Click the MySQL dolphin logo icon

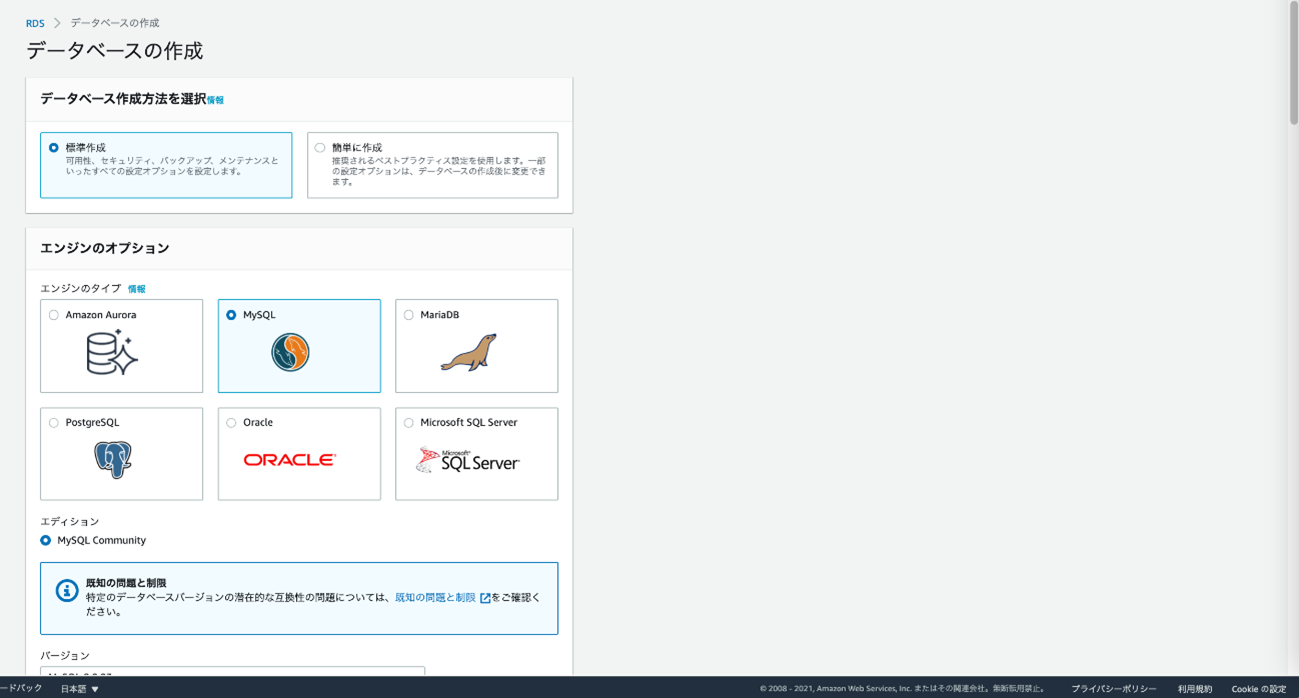tap(290, 353)
